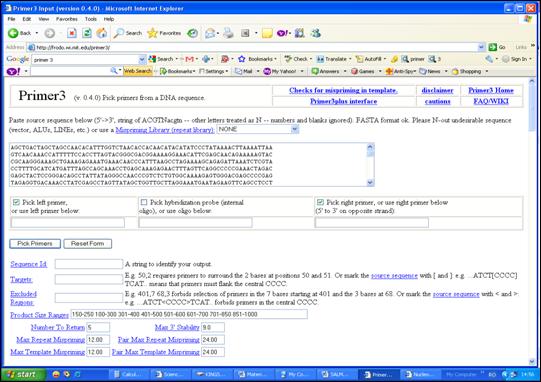Click Yahoo Web Search button
541x382 pixels.
tap(138, 71)
